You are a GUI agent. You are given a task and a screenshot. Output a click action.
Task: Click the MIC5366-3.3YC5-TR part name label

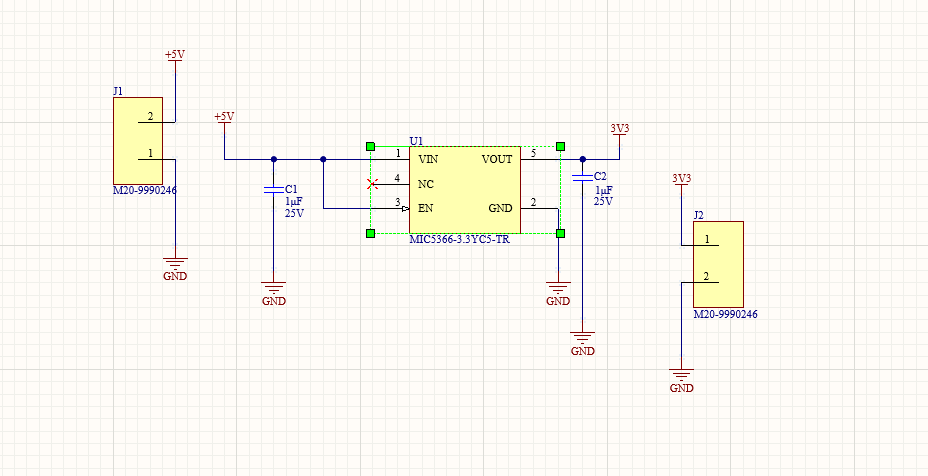pyautogui.click(x=459, y=240)
